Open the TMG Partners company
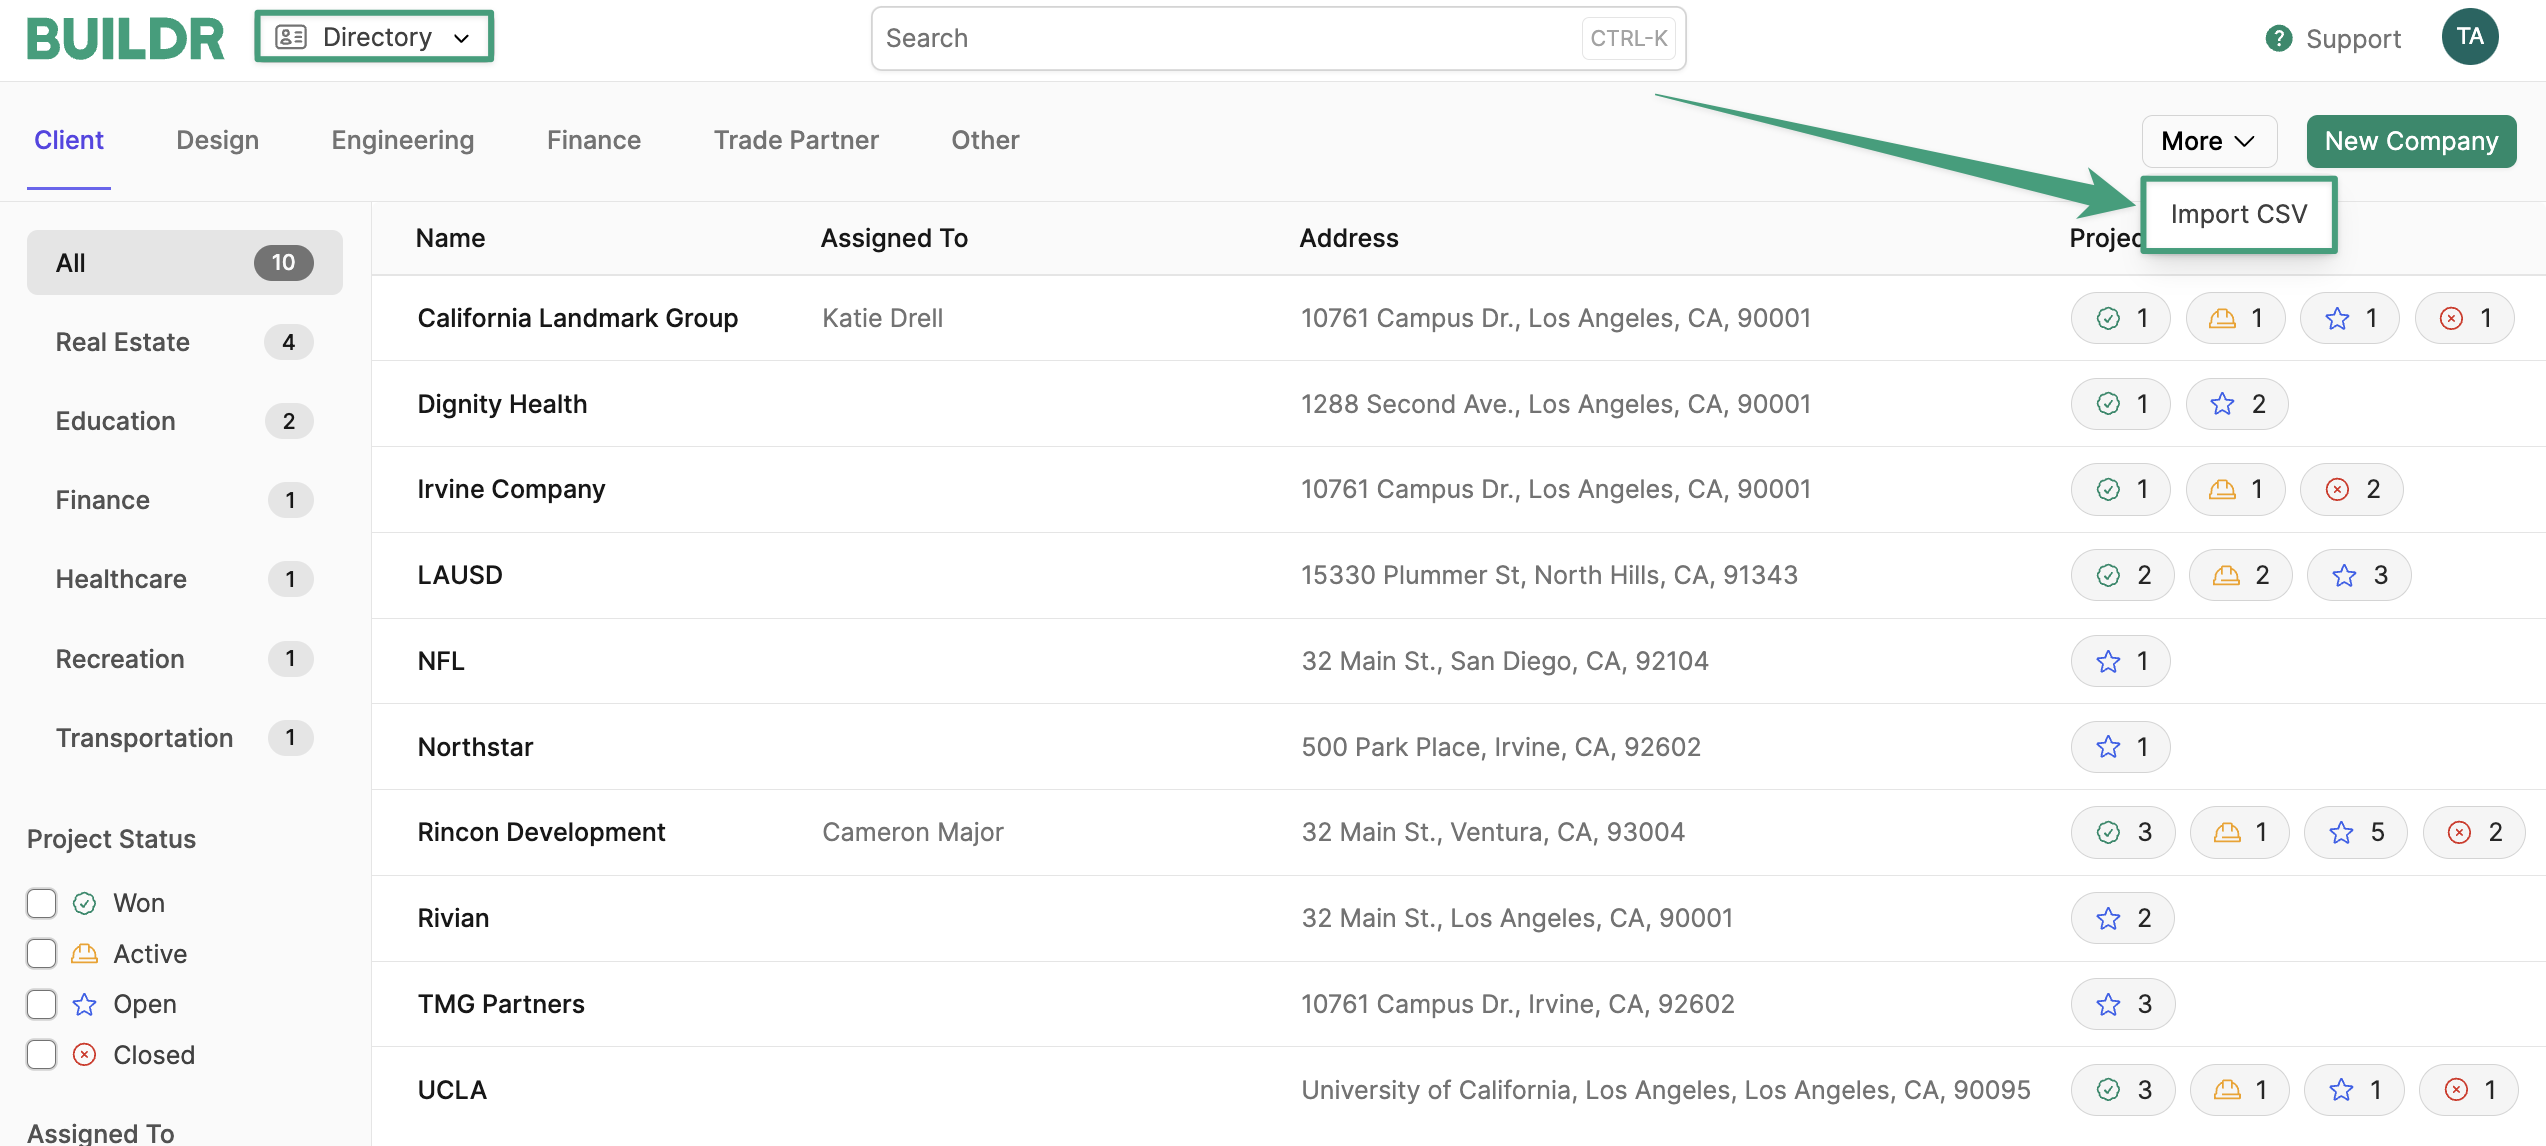The width and height of the screenshot is (2546, 1146). (501, 1004)
